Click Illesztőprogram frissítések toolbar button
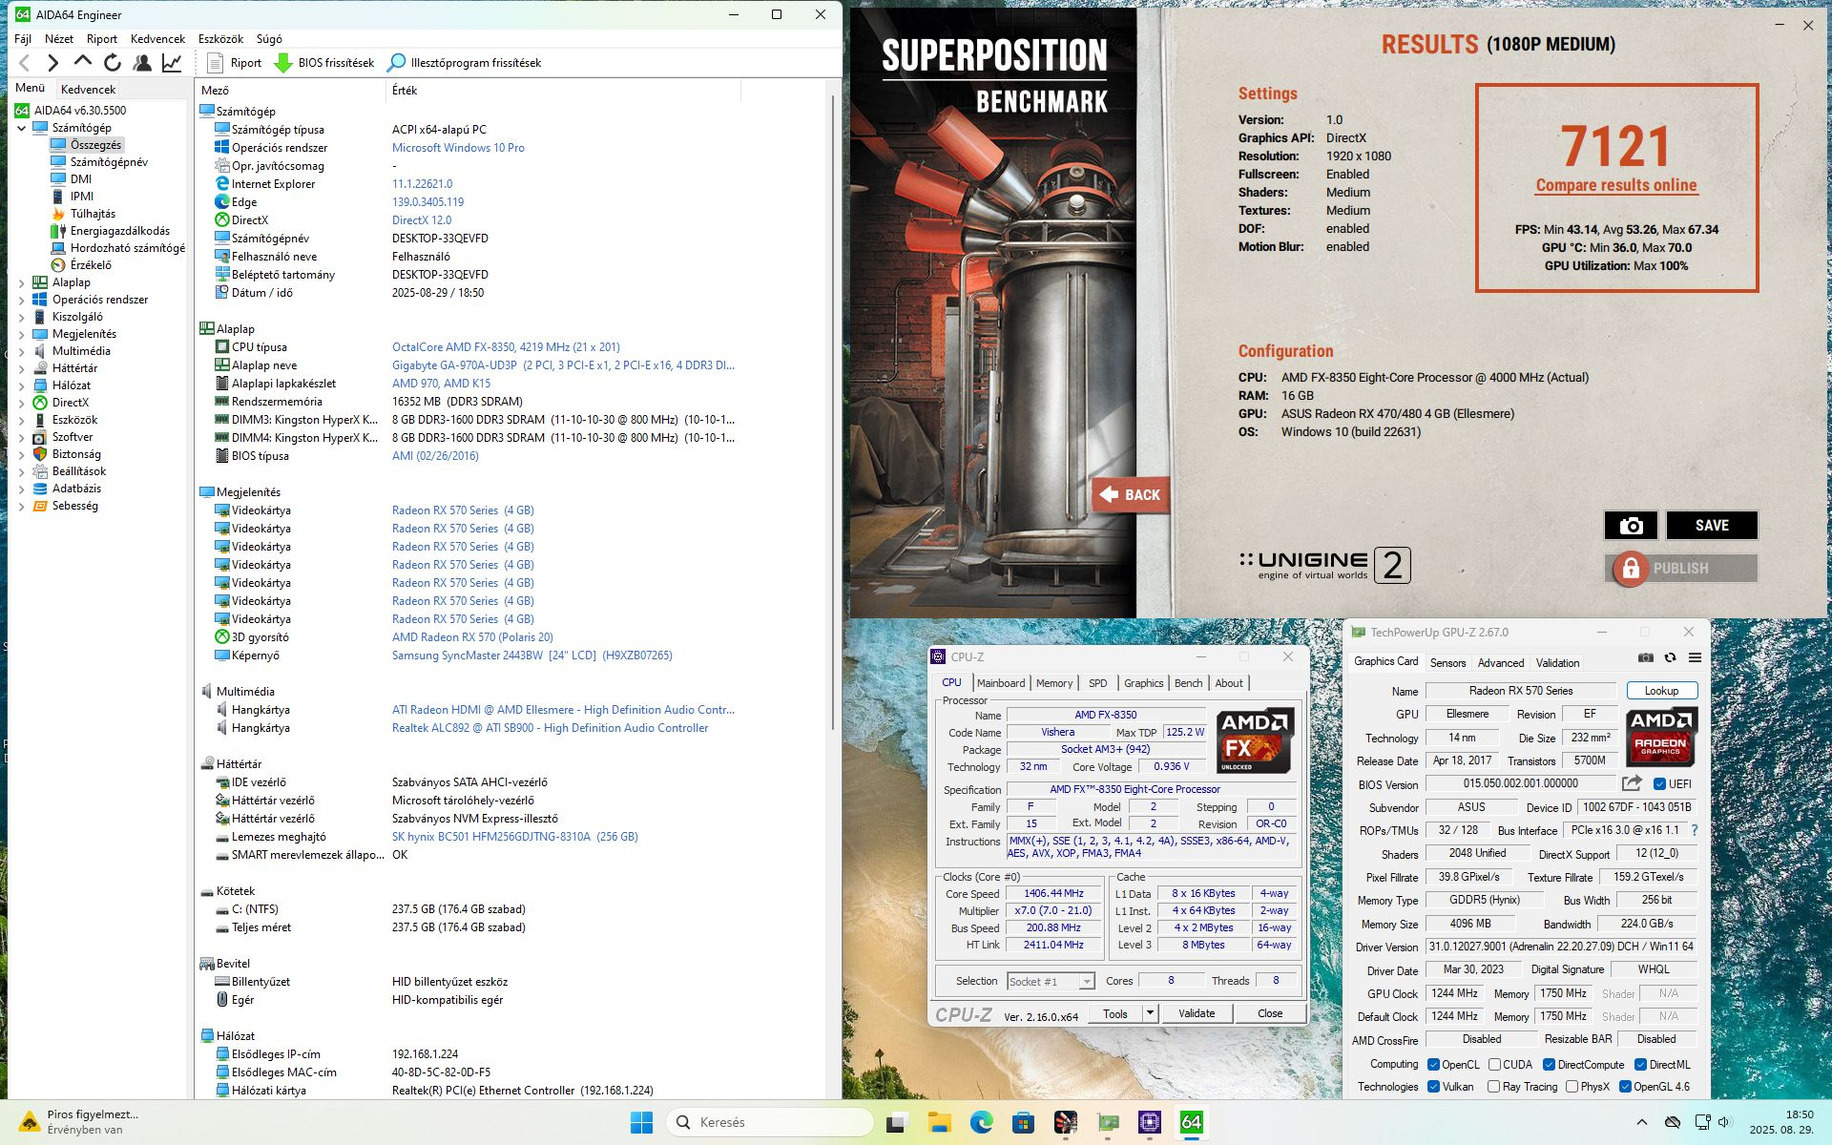This screenshot has width=1832, height=1145. tap(464, 63)
